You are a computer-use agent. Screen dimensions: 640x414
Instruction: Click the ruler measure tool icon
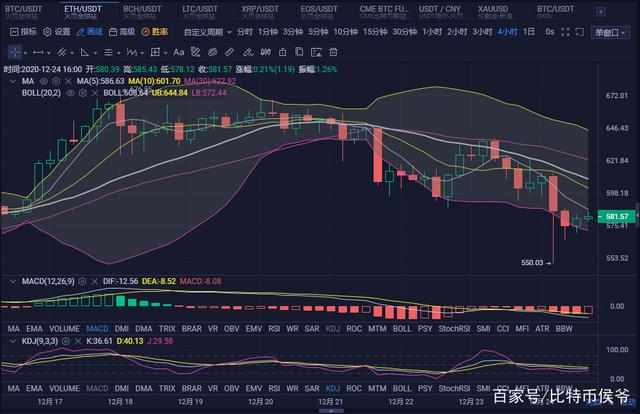tap(229, 52)
